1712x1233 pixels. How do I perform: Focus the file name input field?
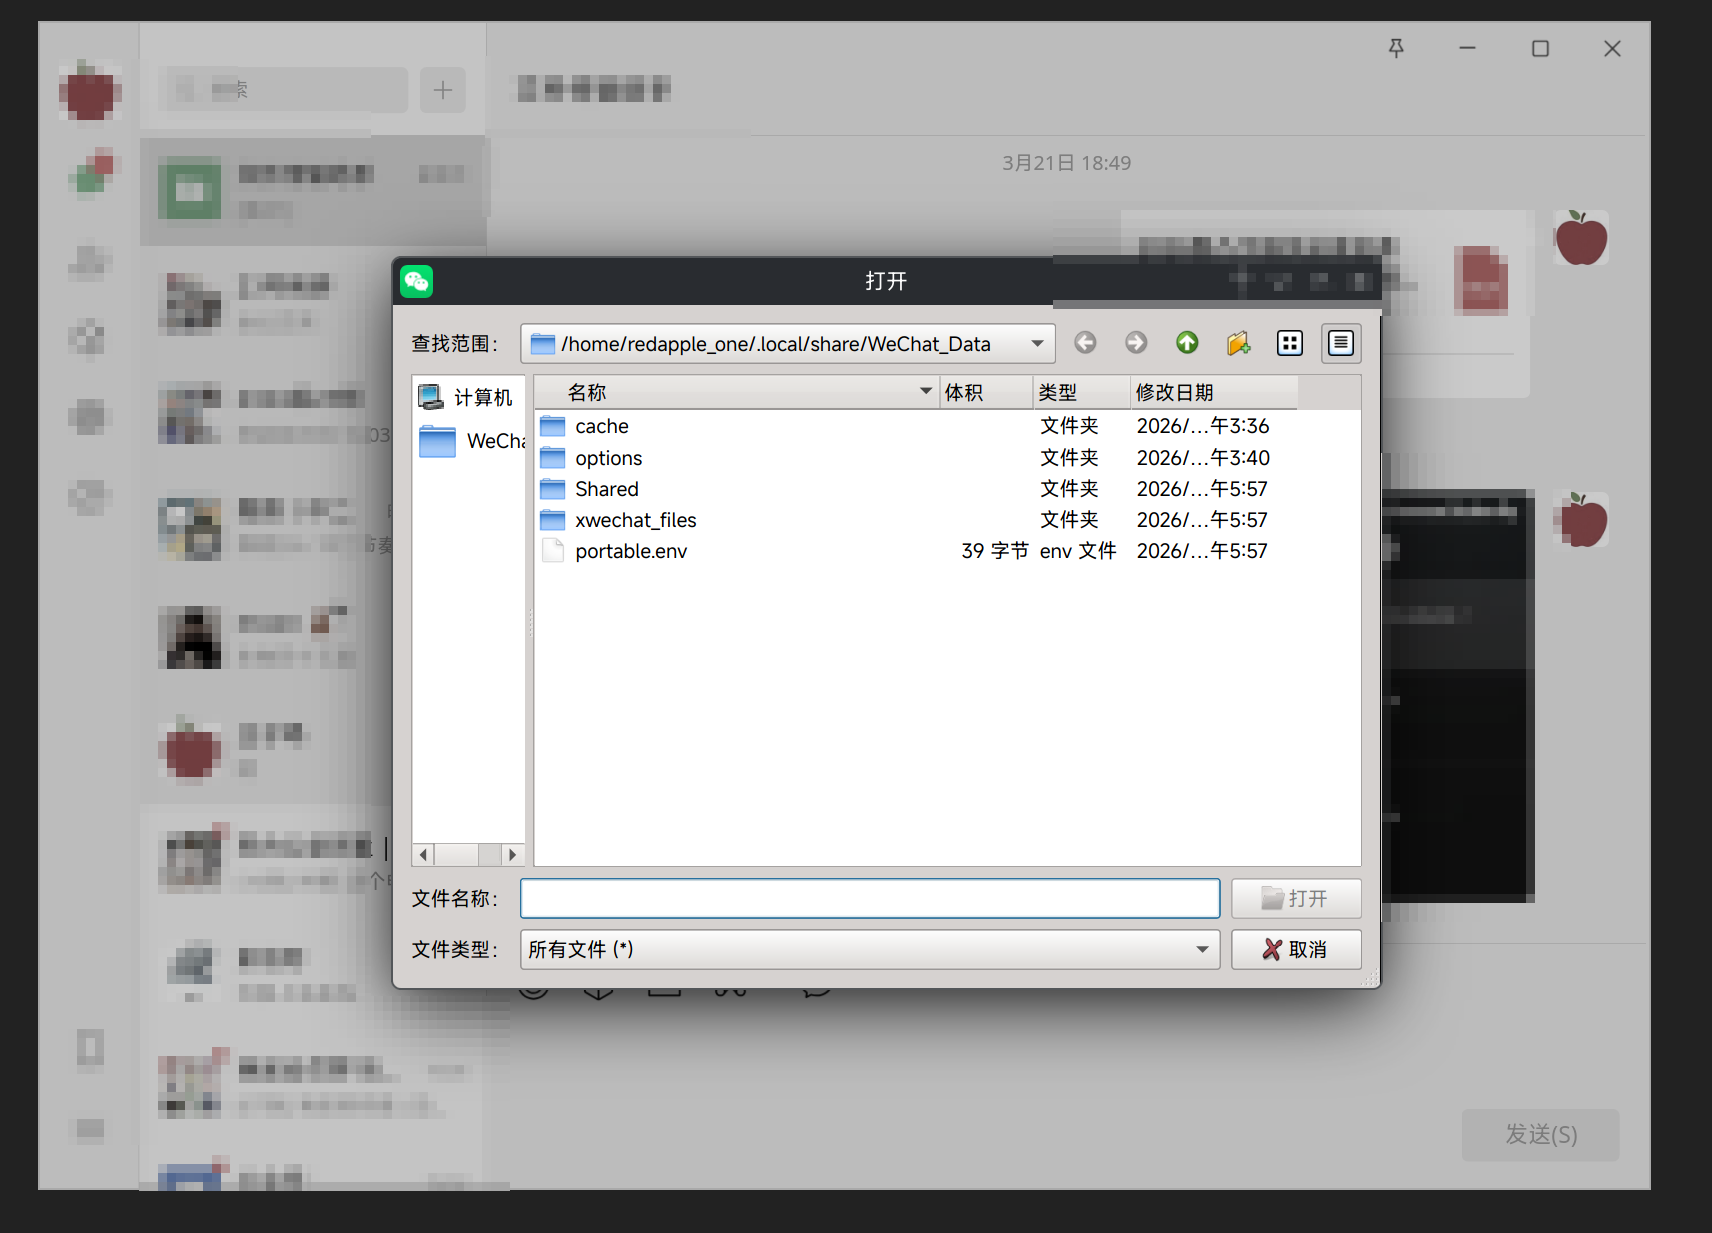pos(869,898)
